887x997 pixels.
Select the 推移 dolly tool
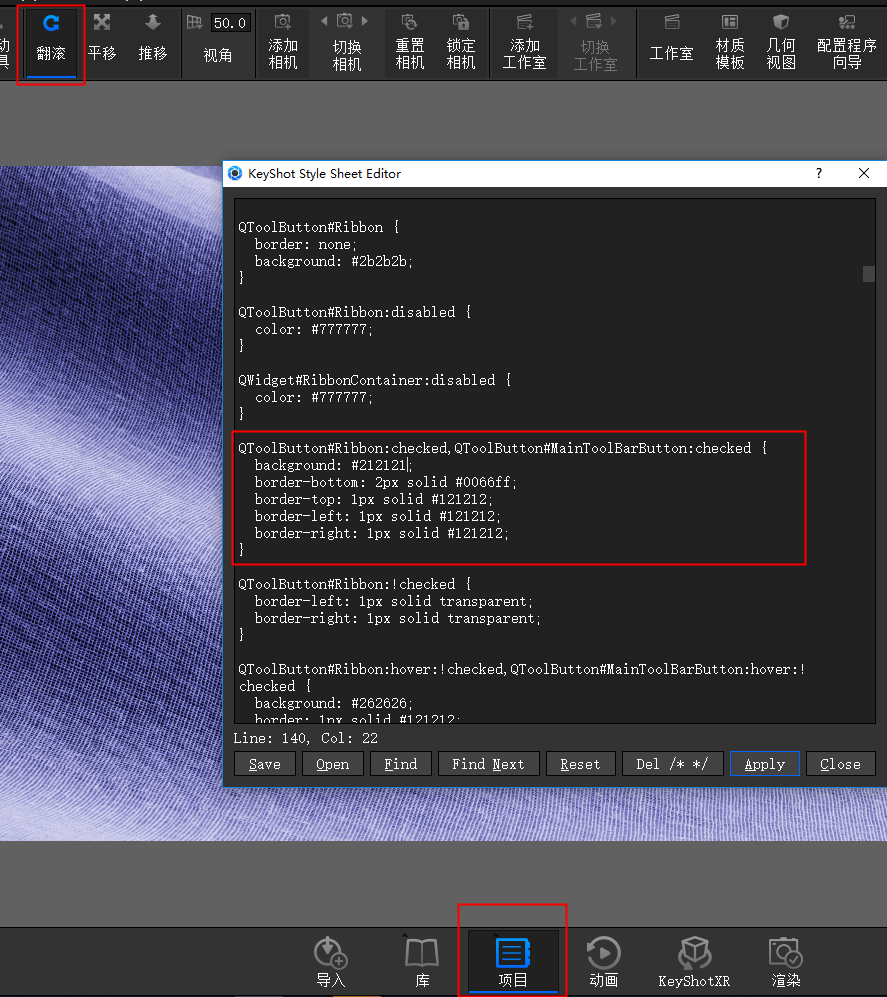click(x=153, y=41)
